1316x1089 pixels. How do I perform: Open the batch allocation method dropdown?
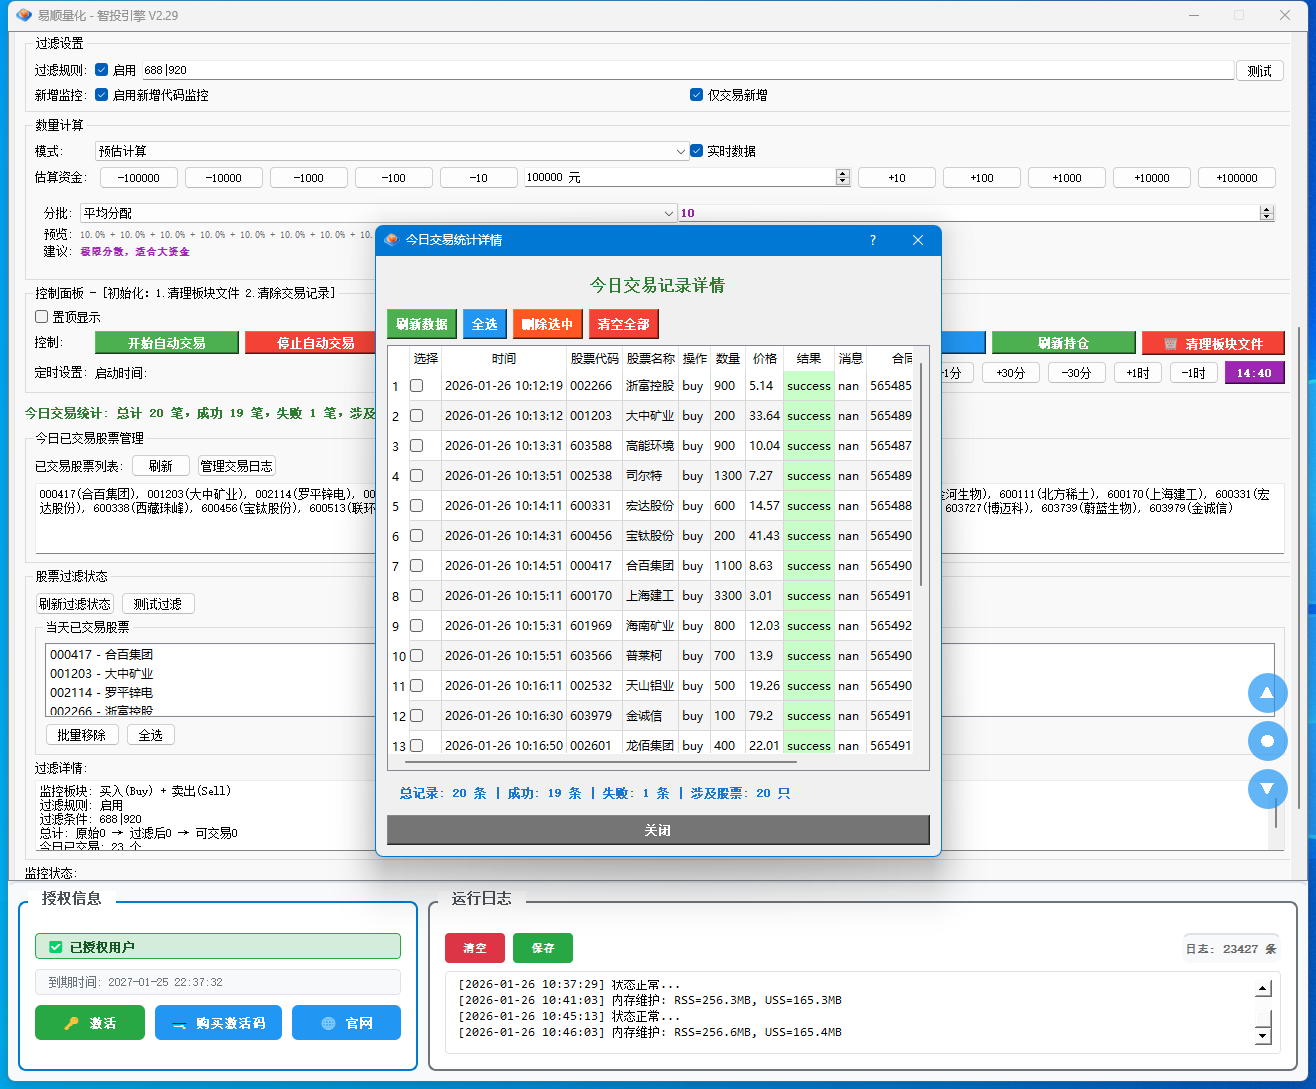click(x=669, y=213)
